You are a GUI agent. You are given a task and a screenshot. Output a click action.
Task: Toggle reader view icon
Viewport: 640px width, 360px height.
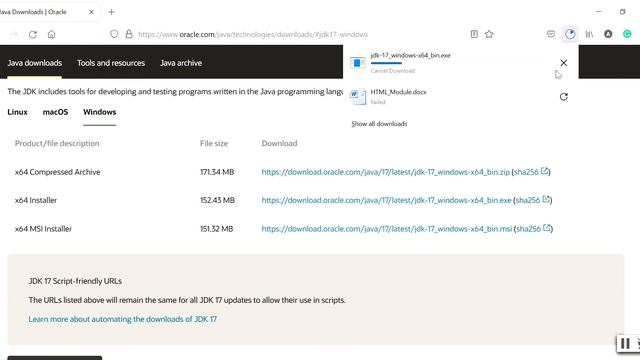[x=474, y=34]
